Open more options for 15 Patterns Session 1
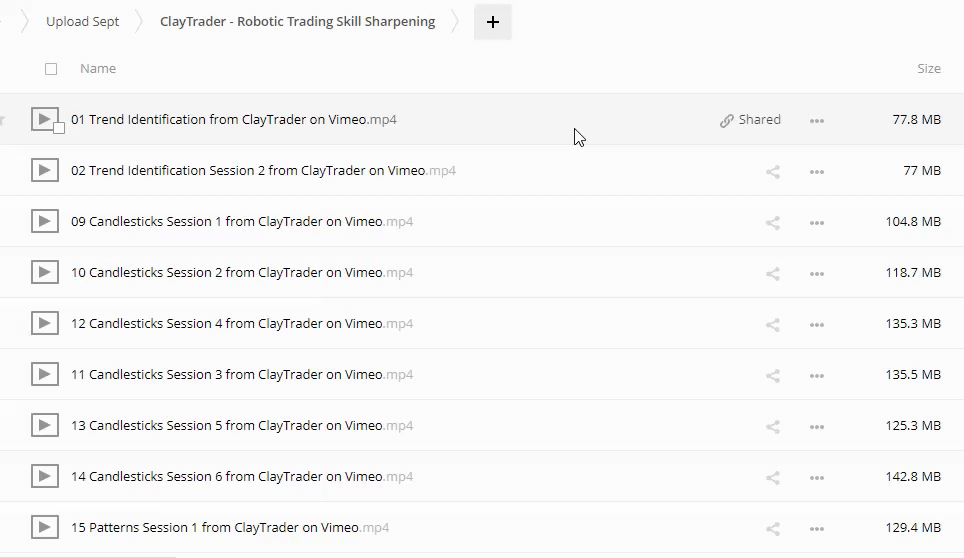 tap(817, 529)
